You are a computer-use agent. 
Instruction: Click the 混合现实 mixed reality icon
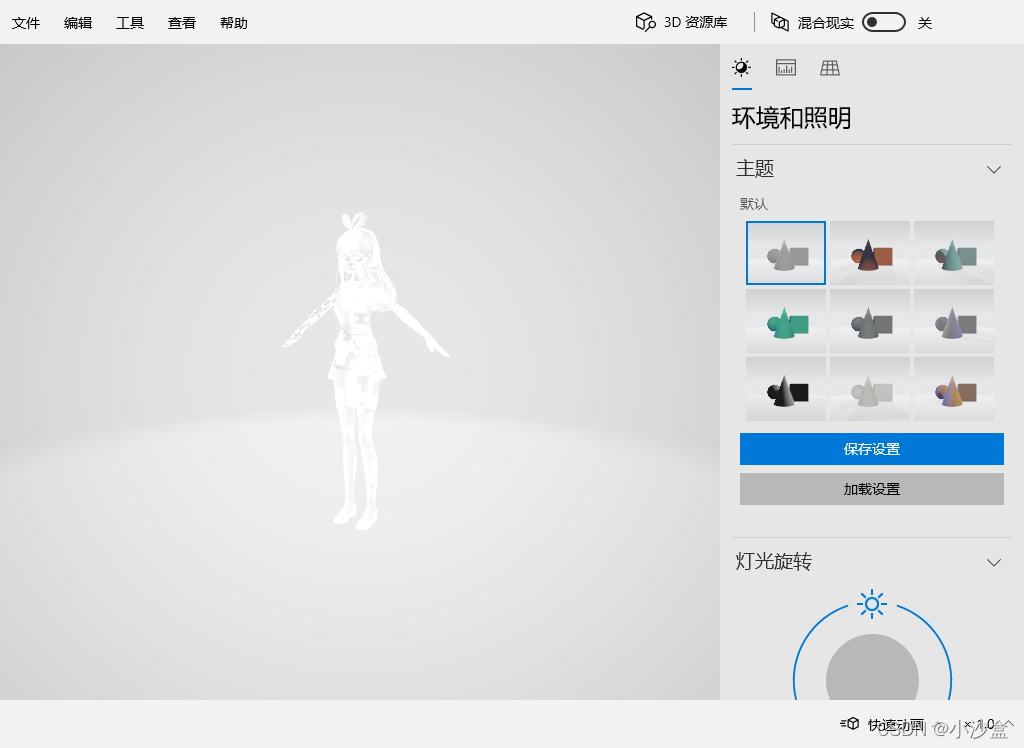[x=780, y=22]
